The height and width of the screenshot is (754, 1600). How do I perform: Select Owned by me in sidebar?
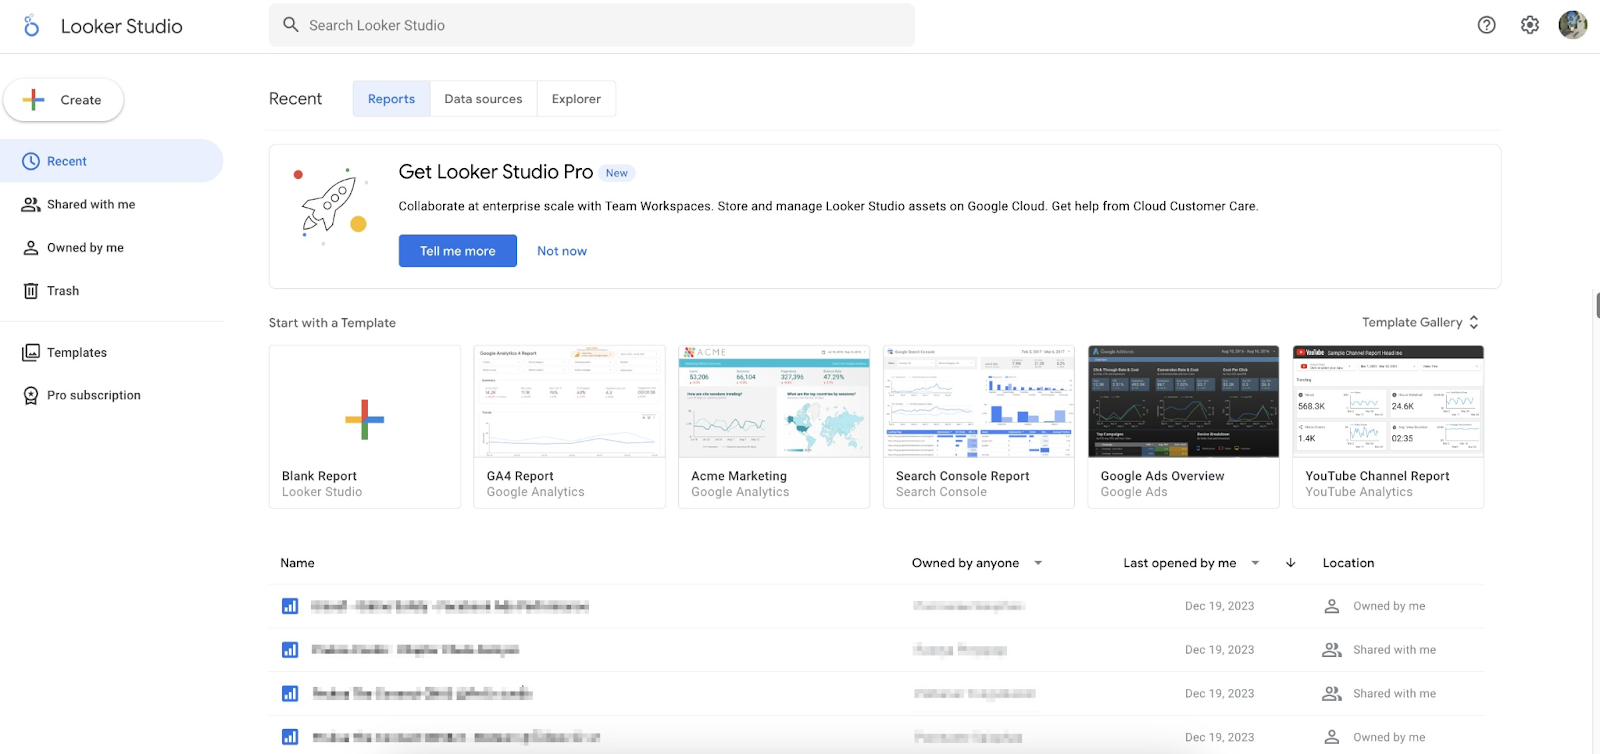pos(111,248)
